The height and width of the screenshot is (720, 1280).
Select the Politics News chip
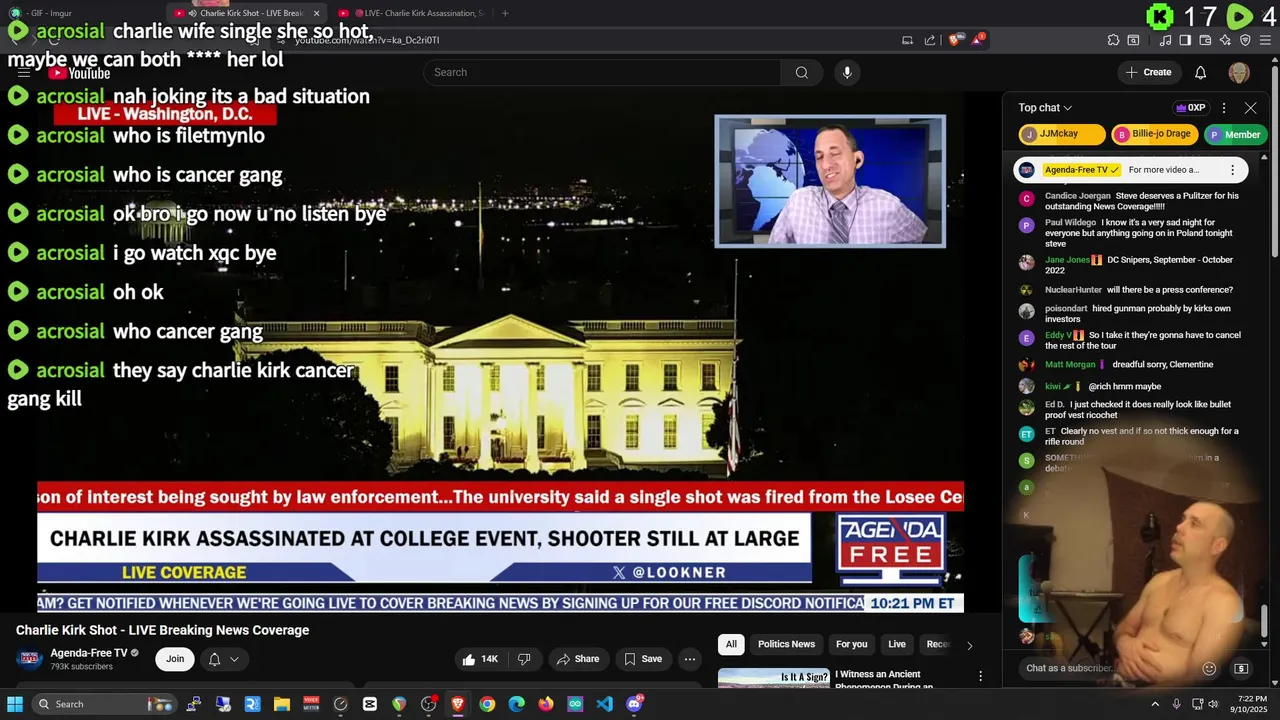(x=786, y=644)
